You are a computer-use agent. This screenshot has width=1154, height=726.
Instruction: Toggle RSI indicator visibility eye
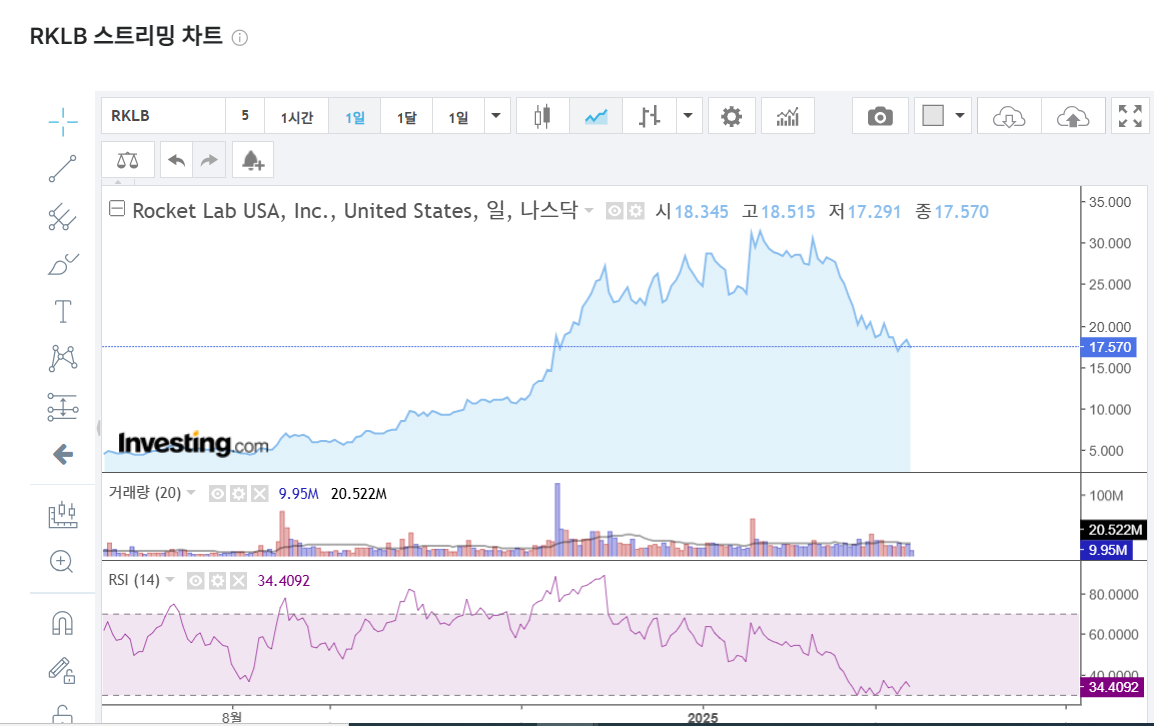click(196, 581)
